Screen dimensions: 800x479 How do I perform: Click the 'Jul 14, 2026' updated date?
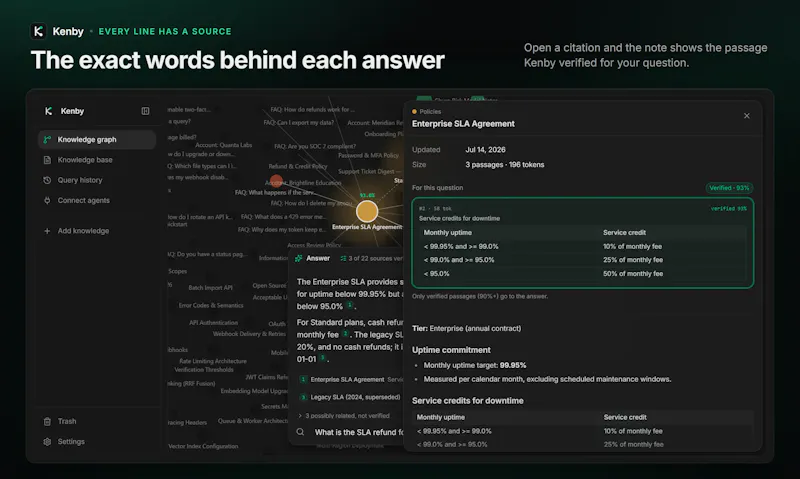[485, 149]
